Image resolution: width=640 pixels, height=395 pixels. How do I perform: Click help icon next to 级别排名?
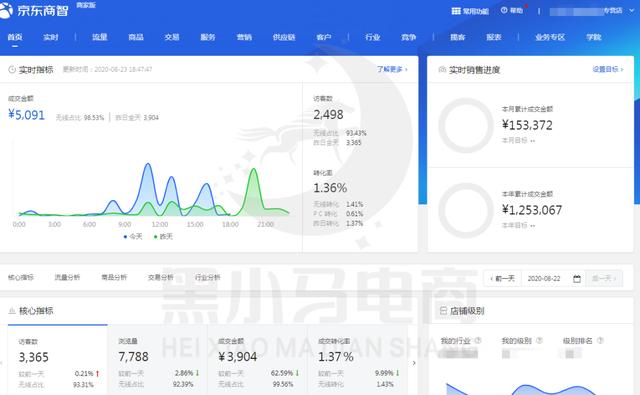click(600, 340)
